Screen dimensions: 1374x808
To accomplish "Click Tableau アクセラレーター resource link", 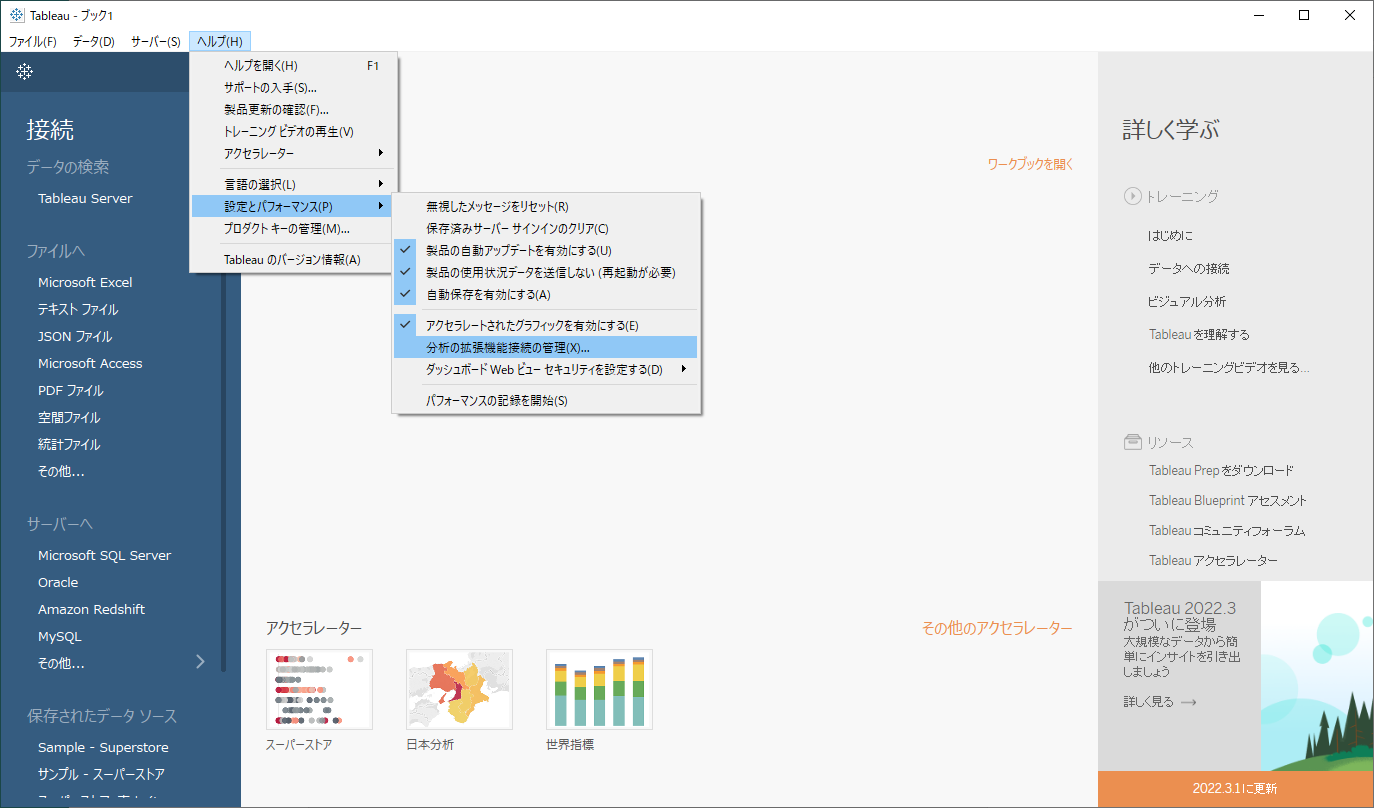I will [1213, 560].
